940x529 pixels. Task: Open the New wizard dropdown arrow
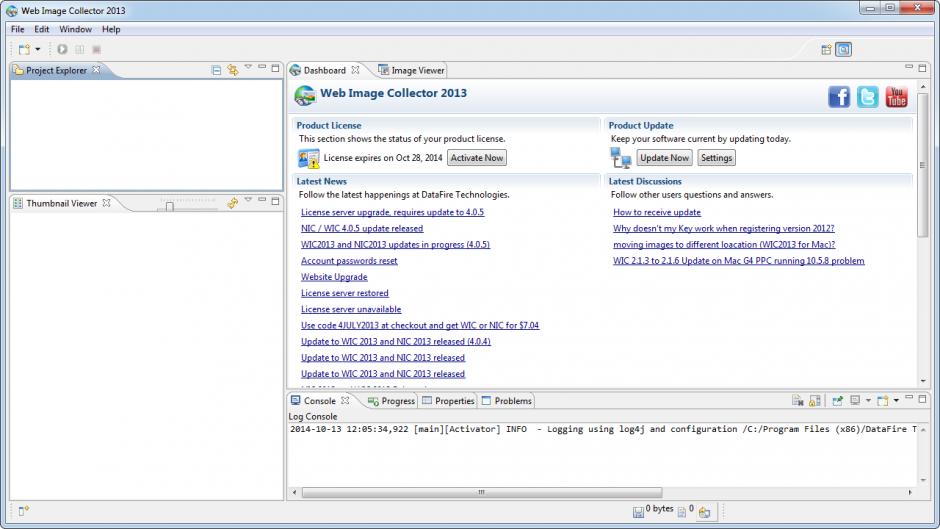[37, 49]
